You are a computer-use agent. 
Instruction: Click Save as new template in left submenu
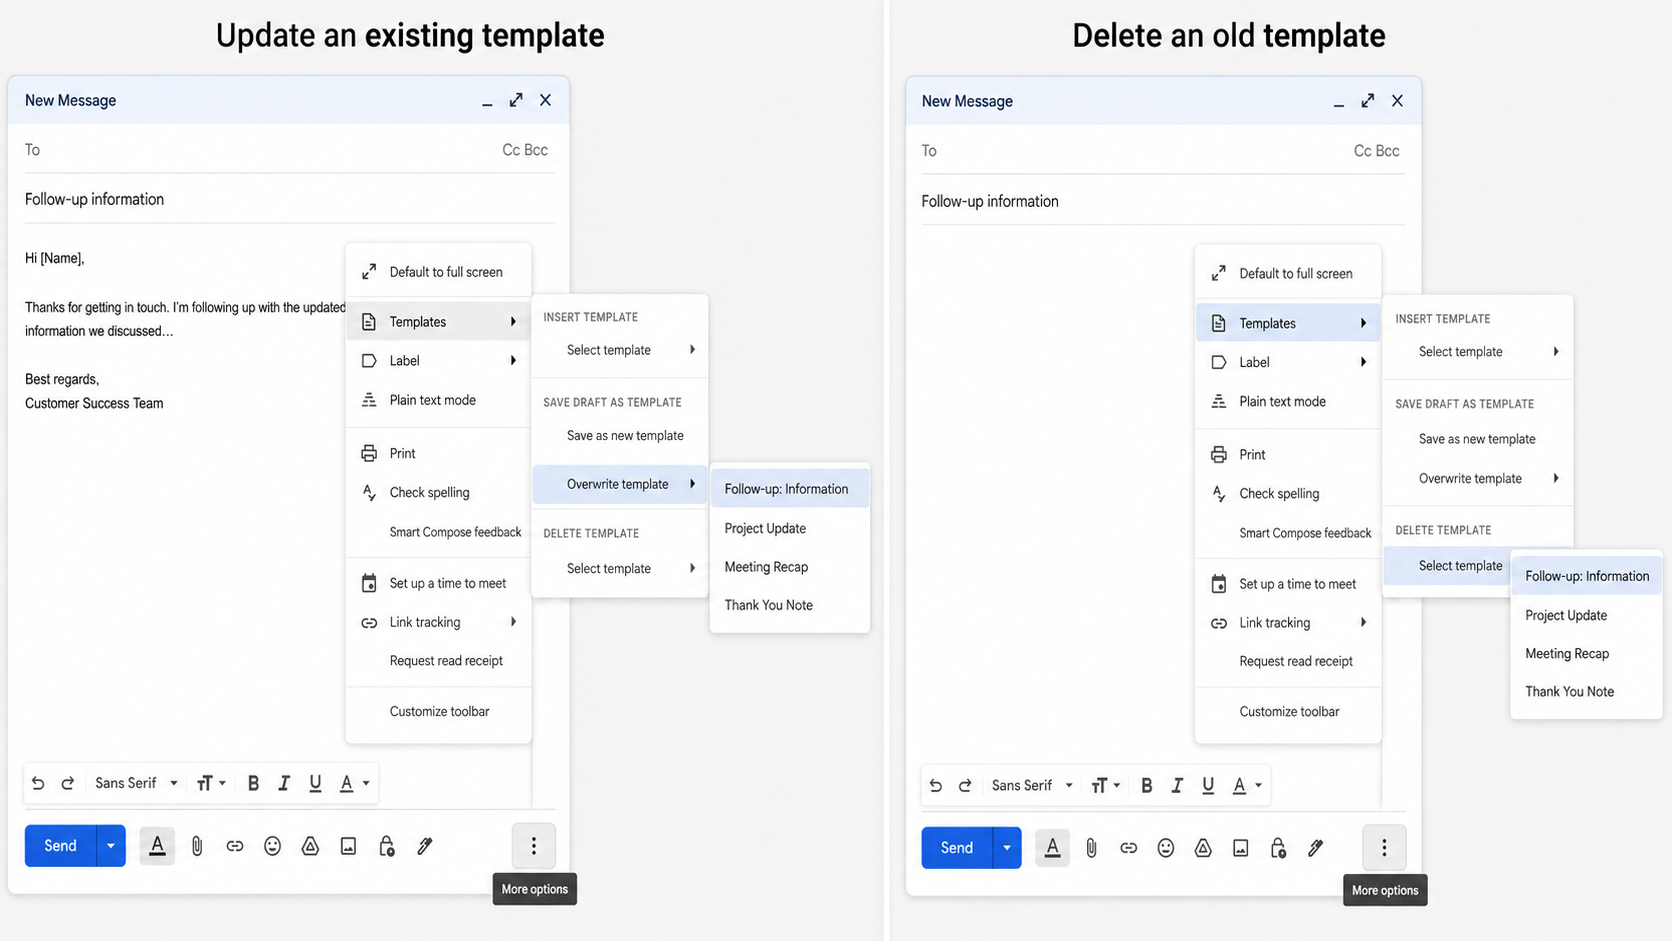[620, 436]
